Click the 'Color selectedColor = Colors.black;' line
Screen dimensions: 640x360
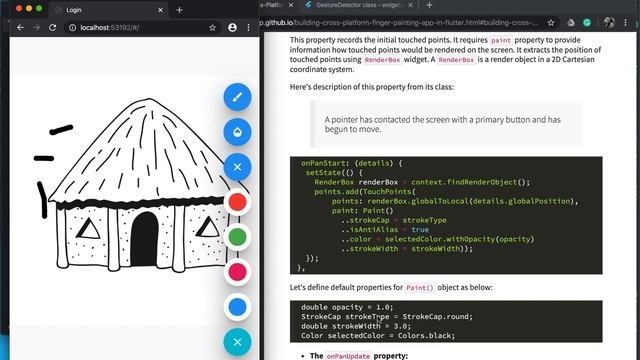click(x=378, y=336)
